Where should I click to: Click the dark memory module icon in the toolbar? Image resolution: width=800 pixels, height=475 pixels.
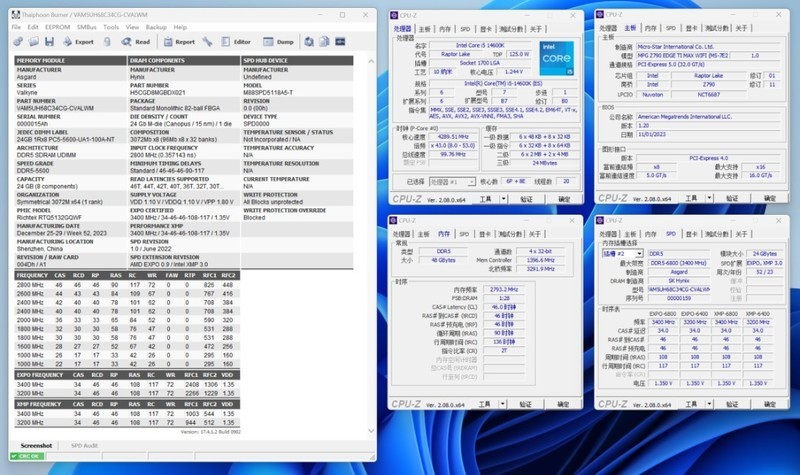click(x=340, y=41)
